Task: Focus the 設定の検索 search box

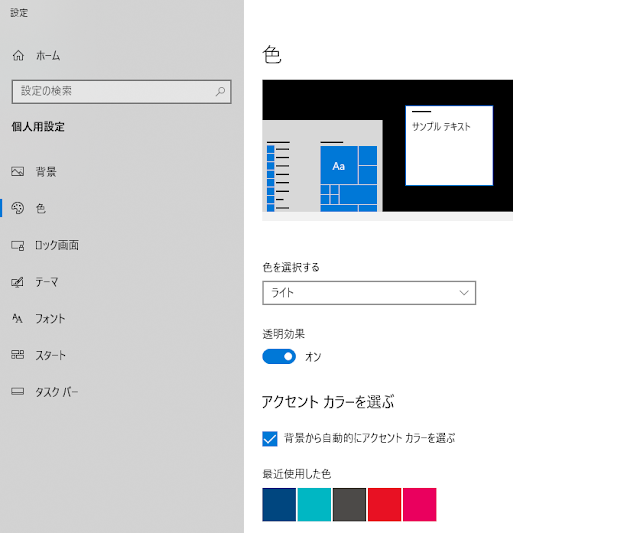Action: 122,91
